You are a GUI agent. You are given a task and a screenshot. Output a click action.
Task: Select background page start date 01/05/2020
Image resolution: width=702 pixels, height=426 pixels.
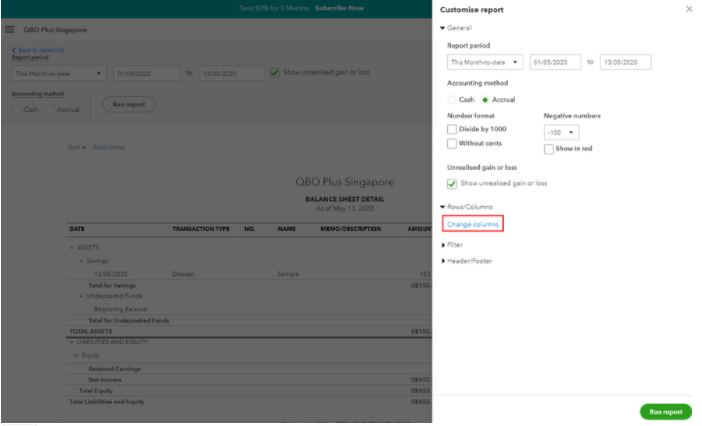[x=146, y=73]
